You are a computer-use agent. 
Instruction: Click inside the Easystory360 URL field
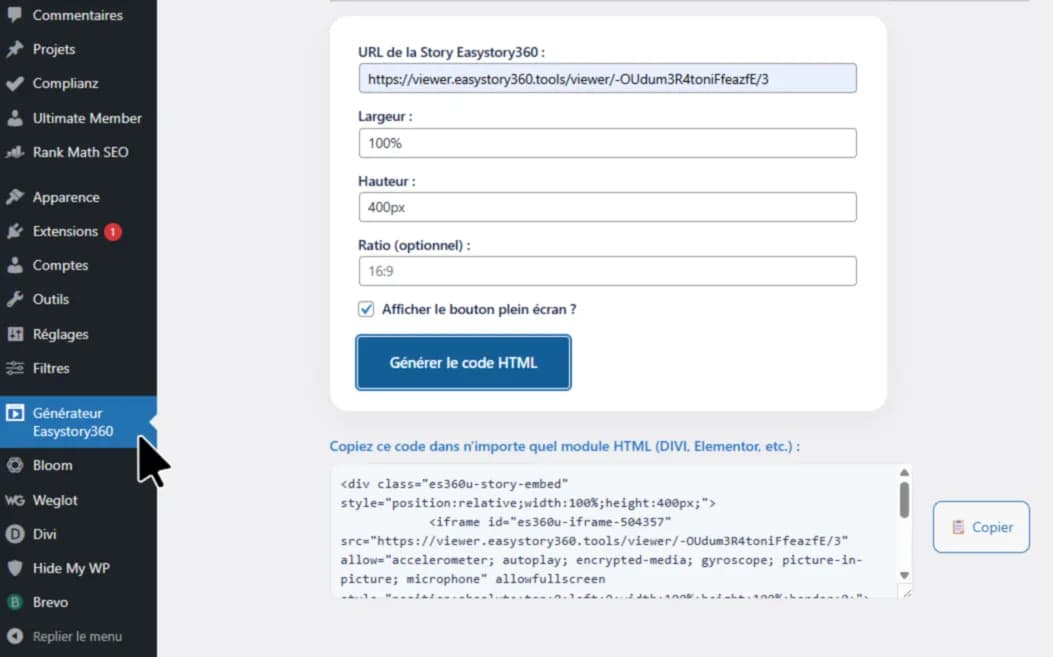pos(608,77)
